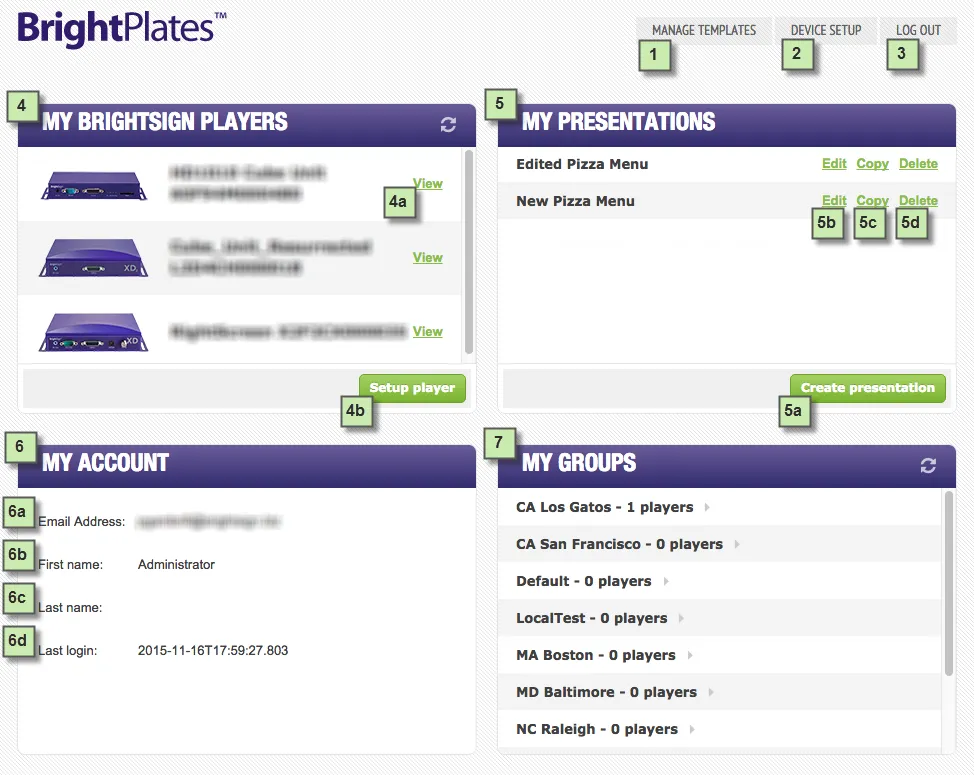The width and height of the screenshot is (974, 775).
Task: Select the Default - 0 players row
Action: 721,581
